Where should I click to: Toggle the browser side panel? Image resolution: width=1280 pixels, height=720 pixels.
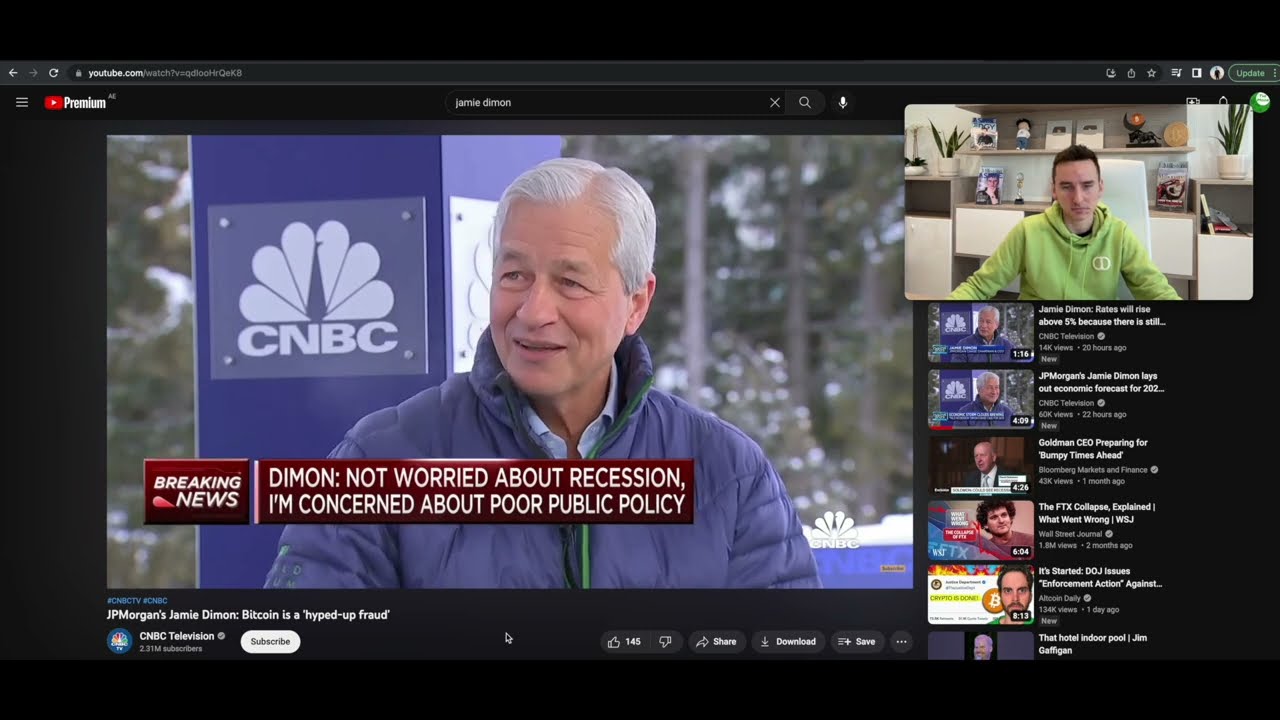point(1196,73)
